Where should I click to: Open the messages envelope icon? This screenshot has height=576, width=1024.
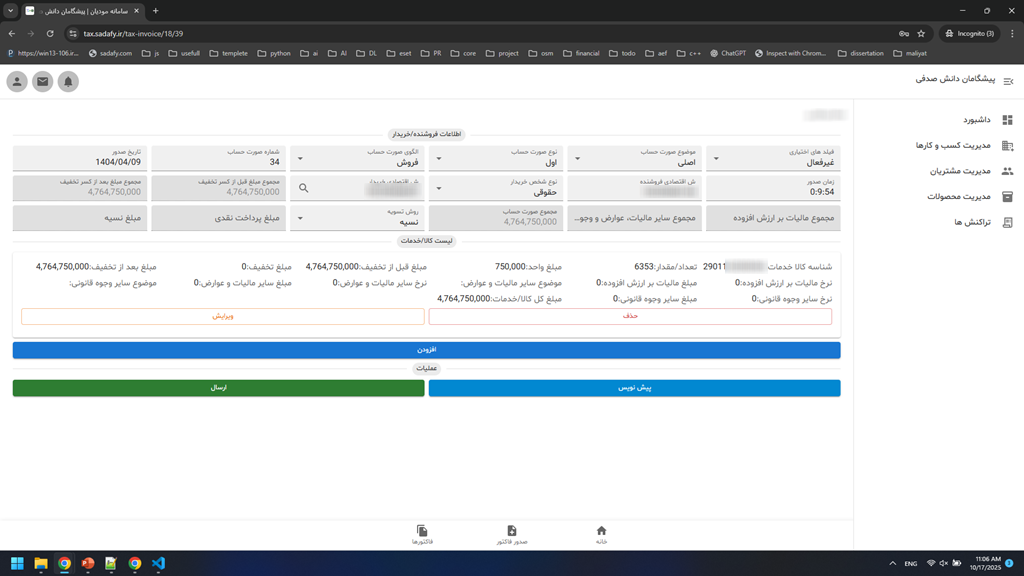tap(42, 82)
